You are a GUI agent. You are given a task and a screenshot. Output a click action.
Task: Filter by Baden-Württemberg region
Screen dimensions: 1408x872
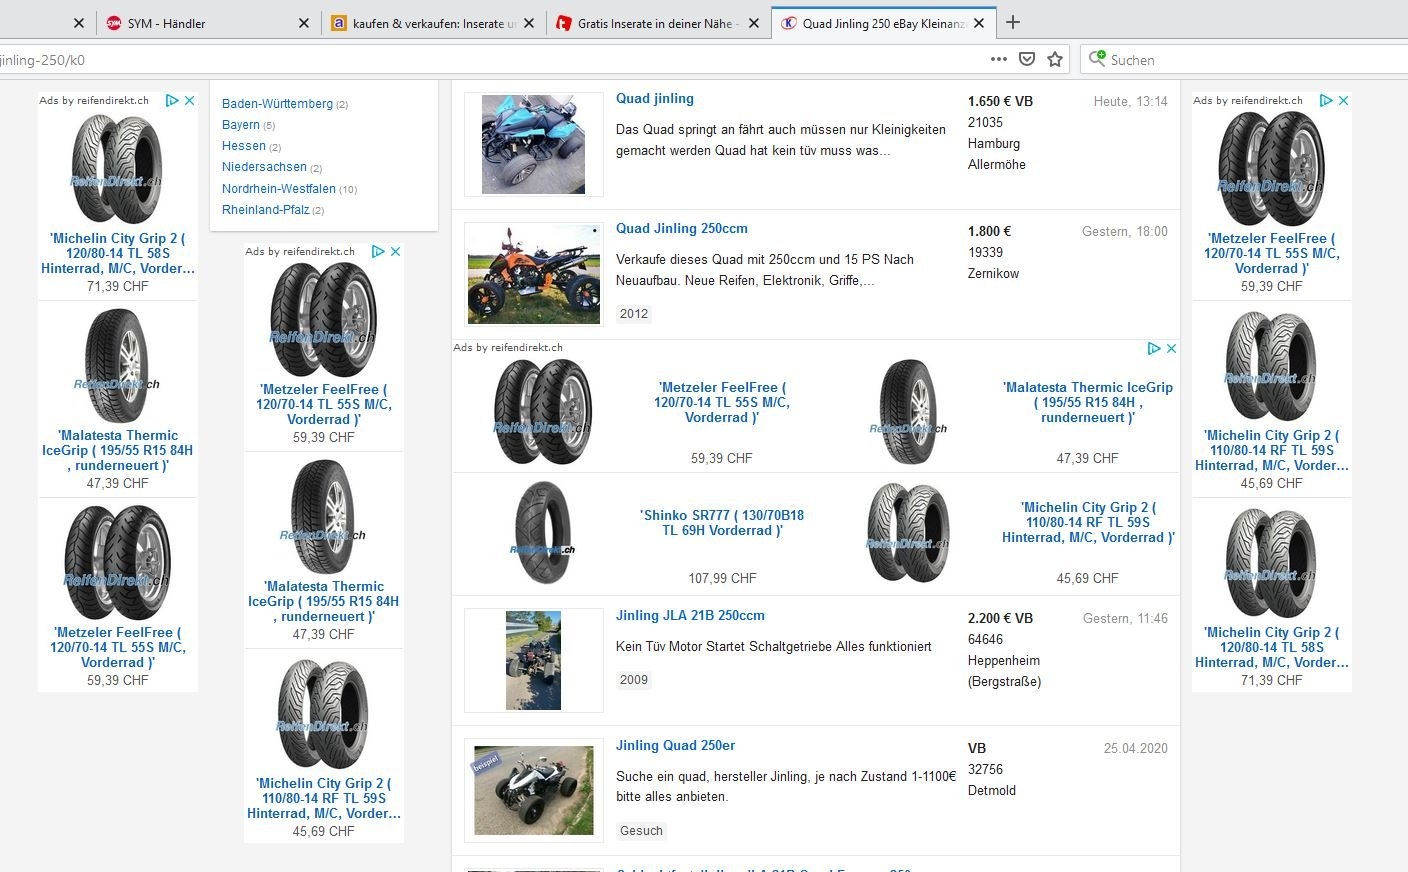277,104
